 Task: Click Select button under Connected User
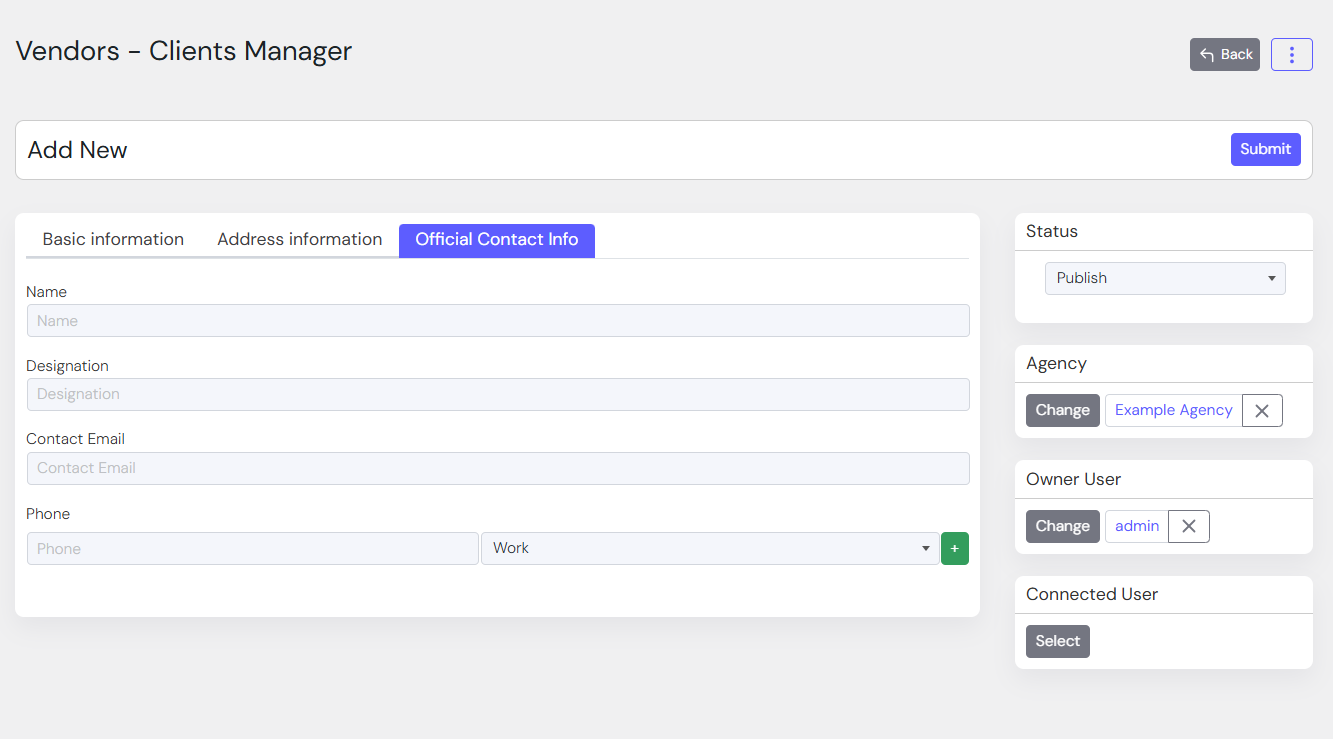pyautogui.click(x=1057, y=642)
